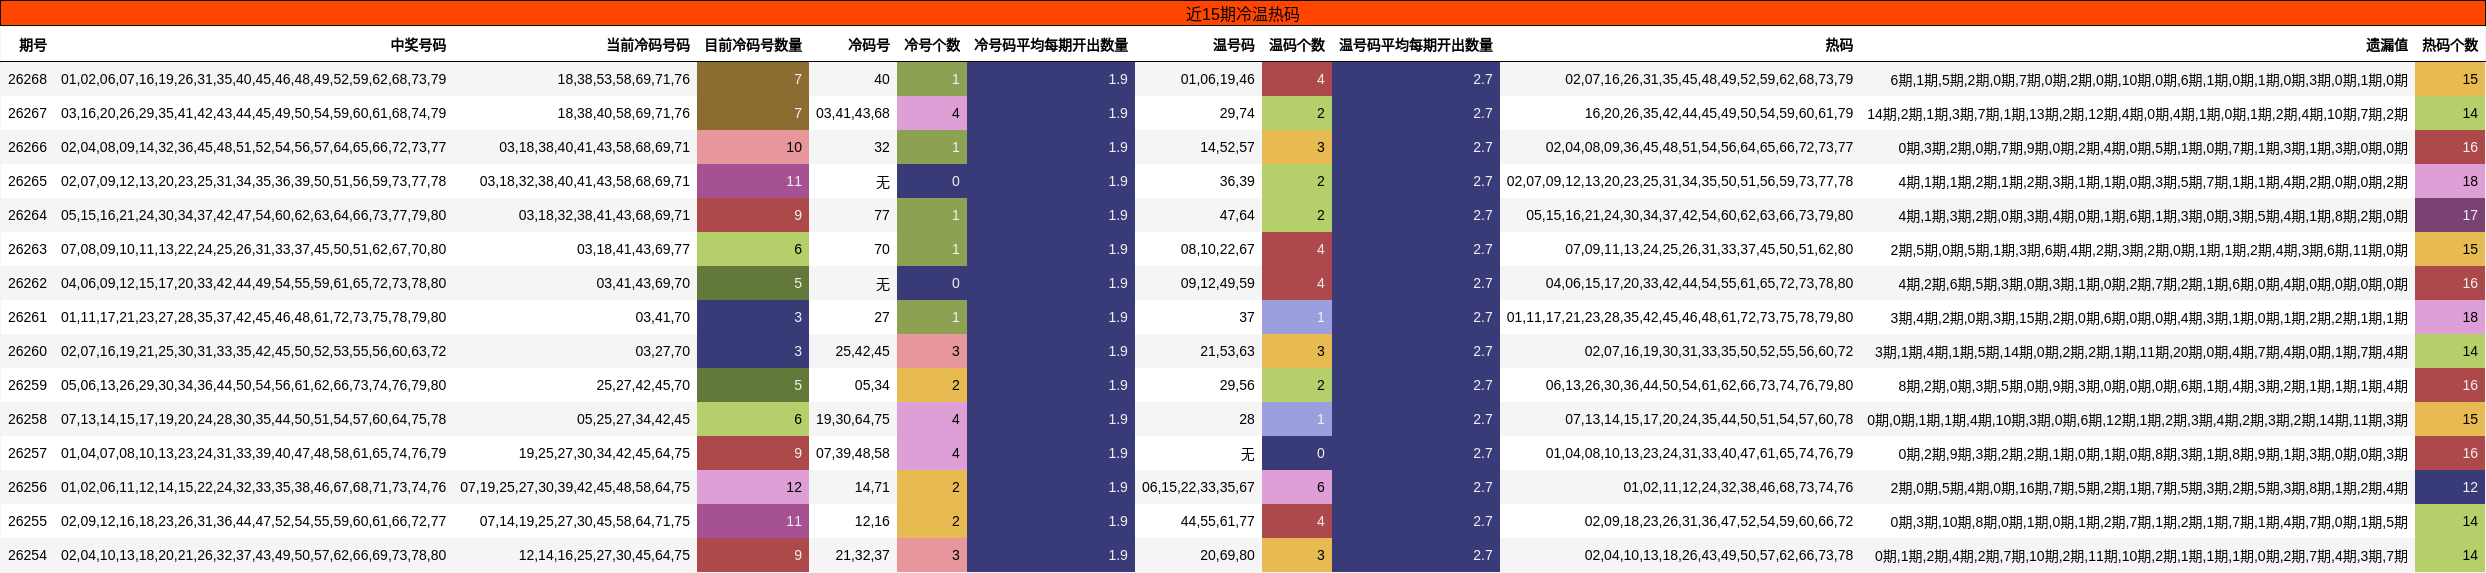The height and width of the screenshot is (573, 2486).
Task: Click the 温号码 column header
Action: tap(1234, 45)
